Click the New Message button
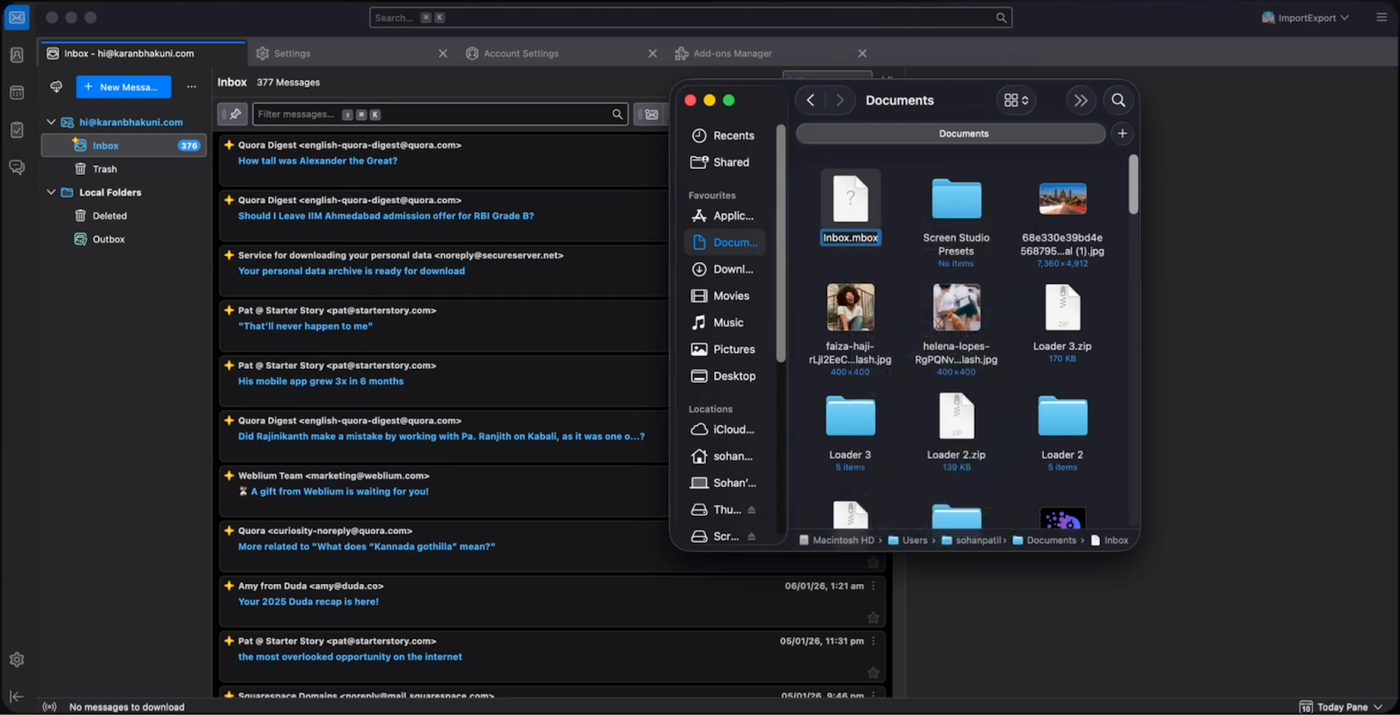 click(123, 87)
